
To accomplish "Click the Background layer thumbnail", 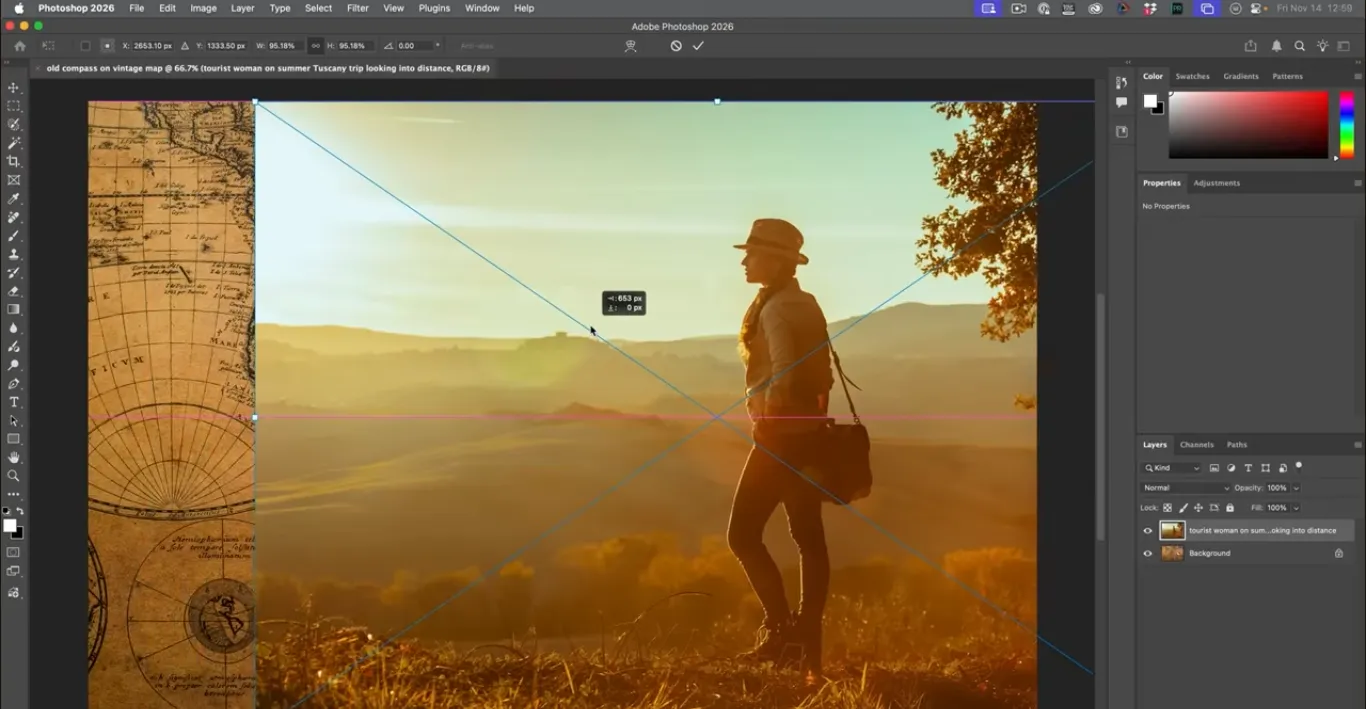I will (x=1172, y=553).
